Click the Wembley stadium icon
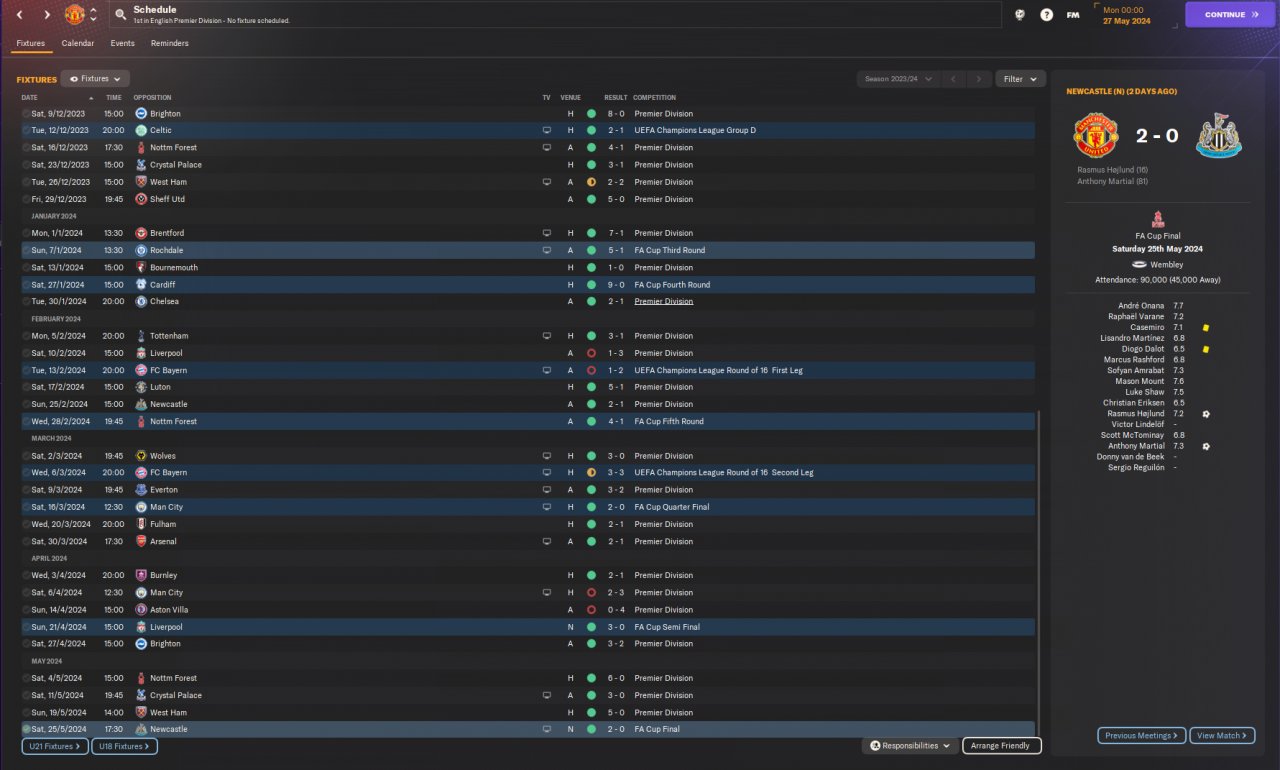 point(1139,265)
